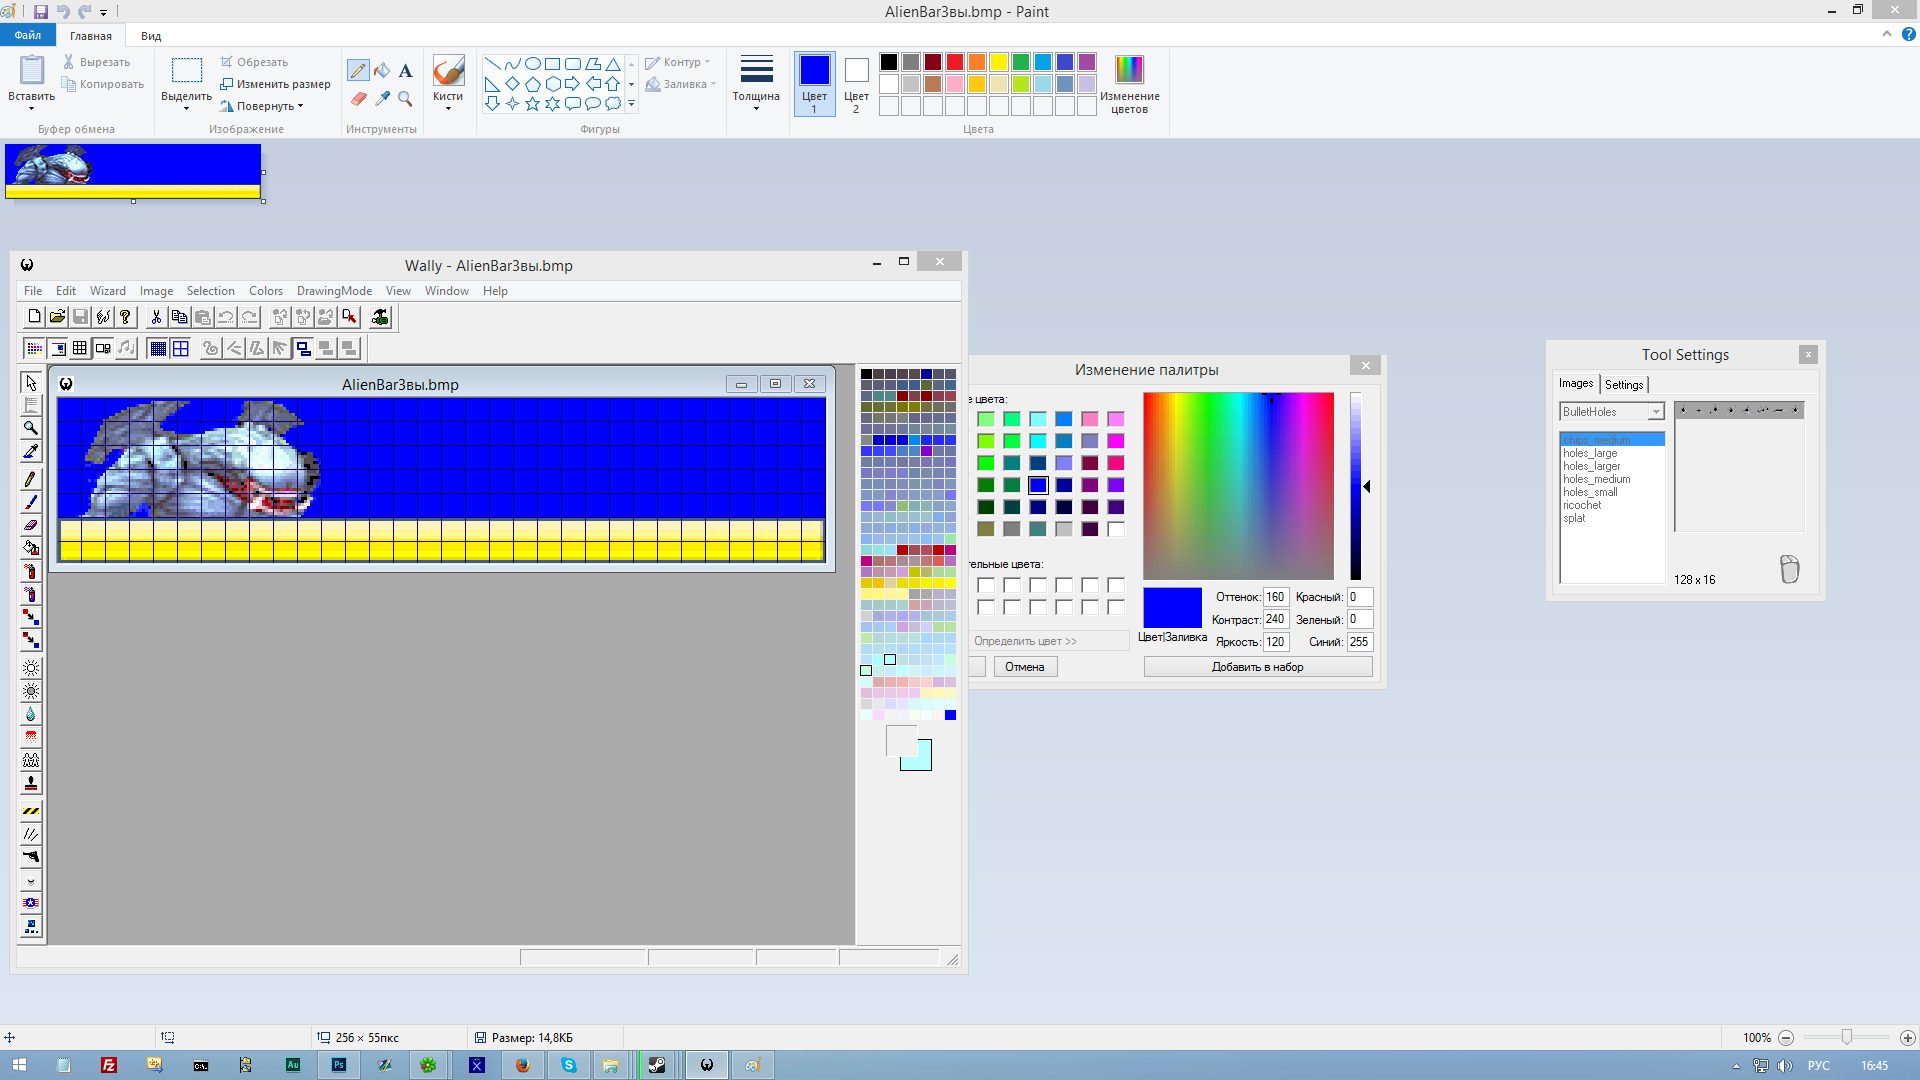Open the DrawingMode menu in Wally
This screenshot has height=1080, width=1920.
pyautogui.click(x=334, y=291)
